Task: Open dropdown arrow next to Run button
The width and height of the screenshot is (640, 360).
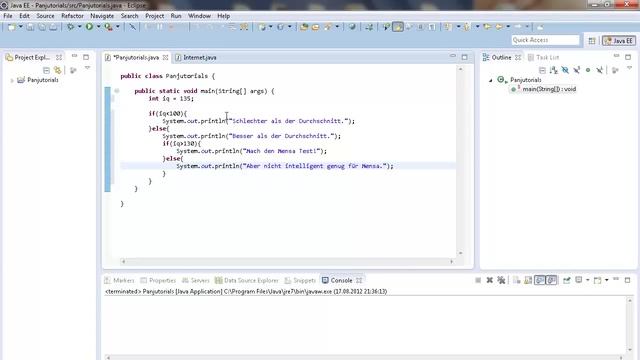Action: coord(98,27)
